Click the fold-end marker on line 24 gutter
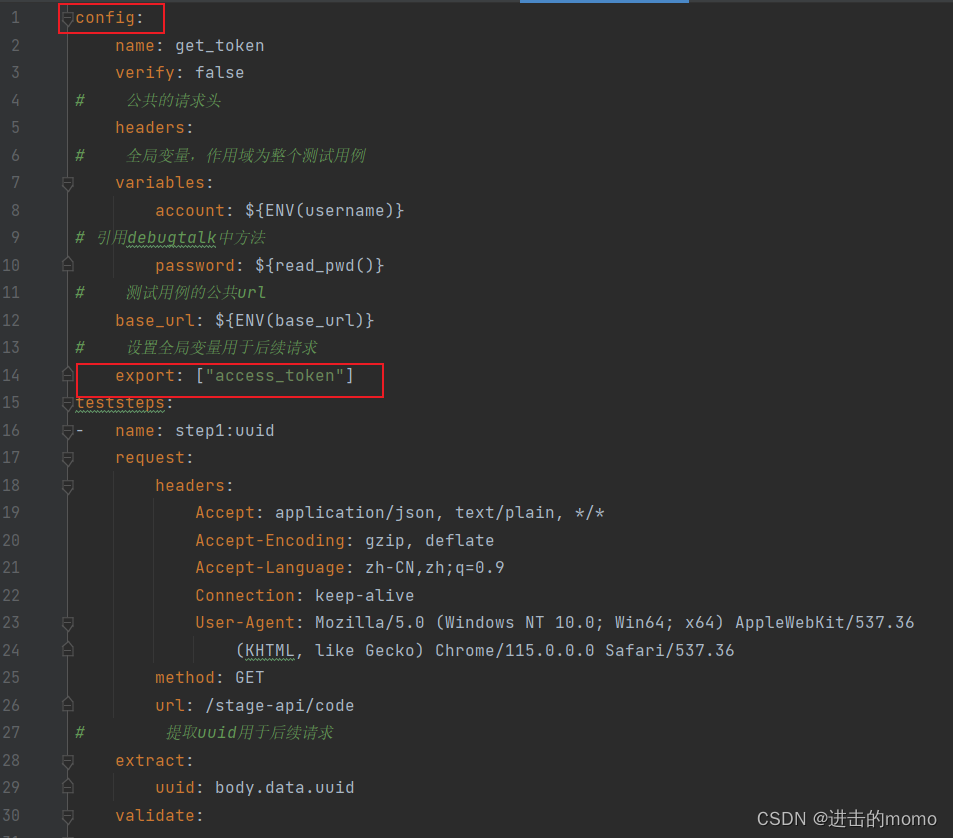Viewport: 953px width, 838px height. pos(66,650)
